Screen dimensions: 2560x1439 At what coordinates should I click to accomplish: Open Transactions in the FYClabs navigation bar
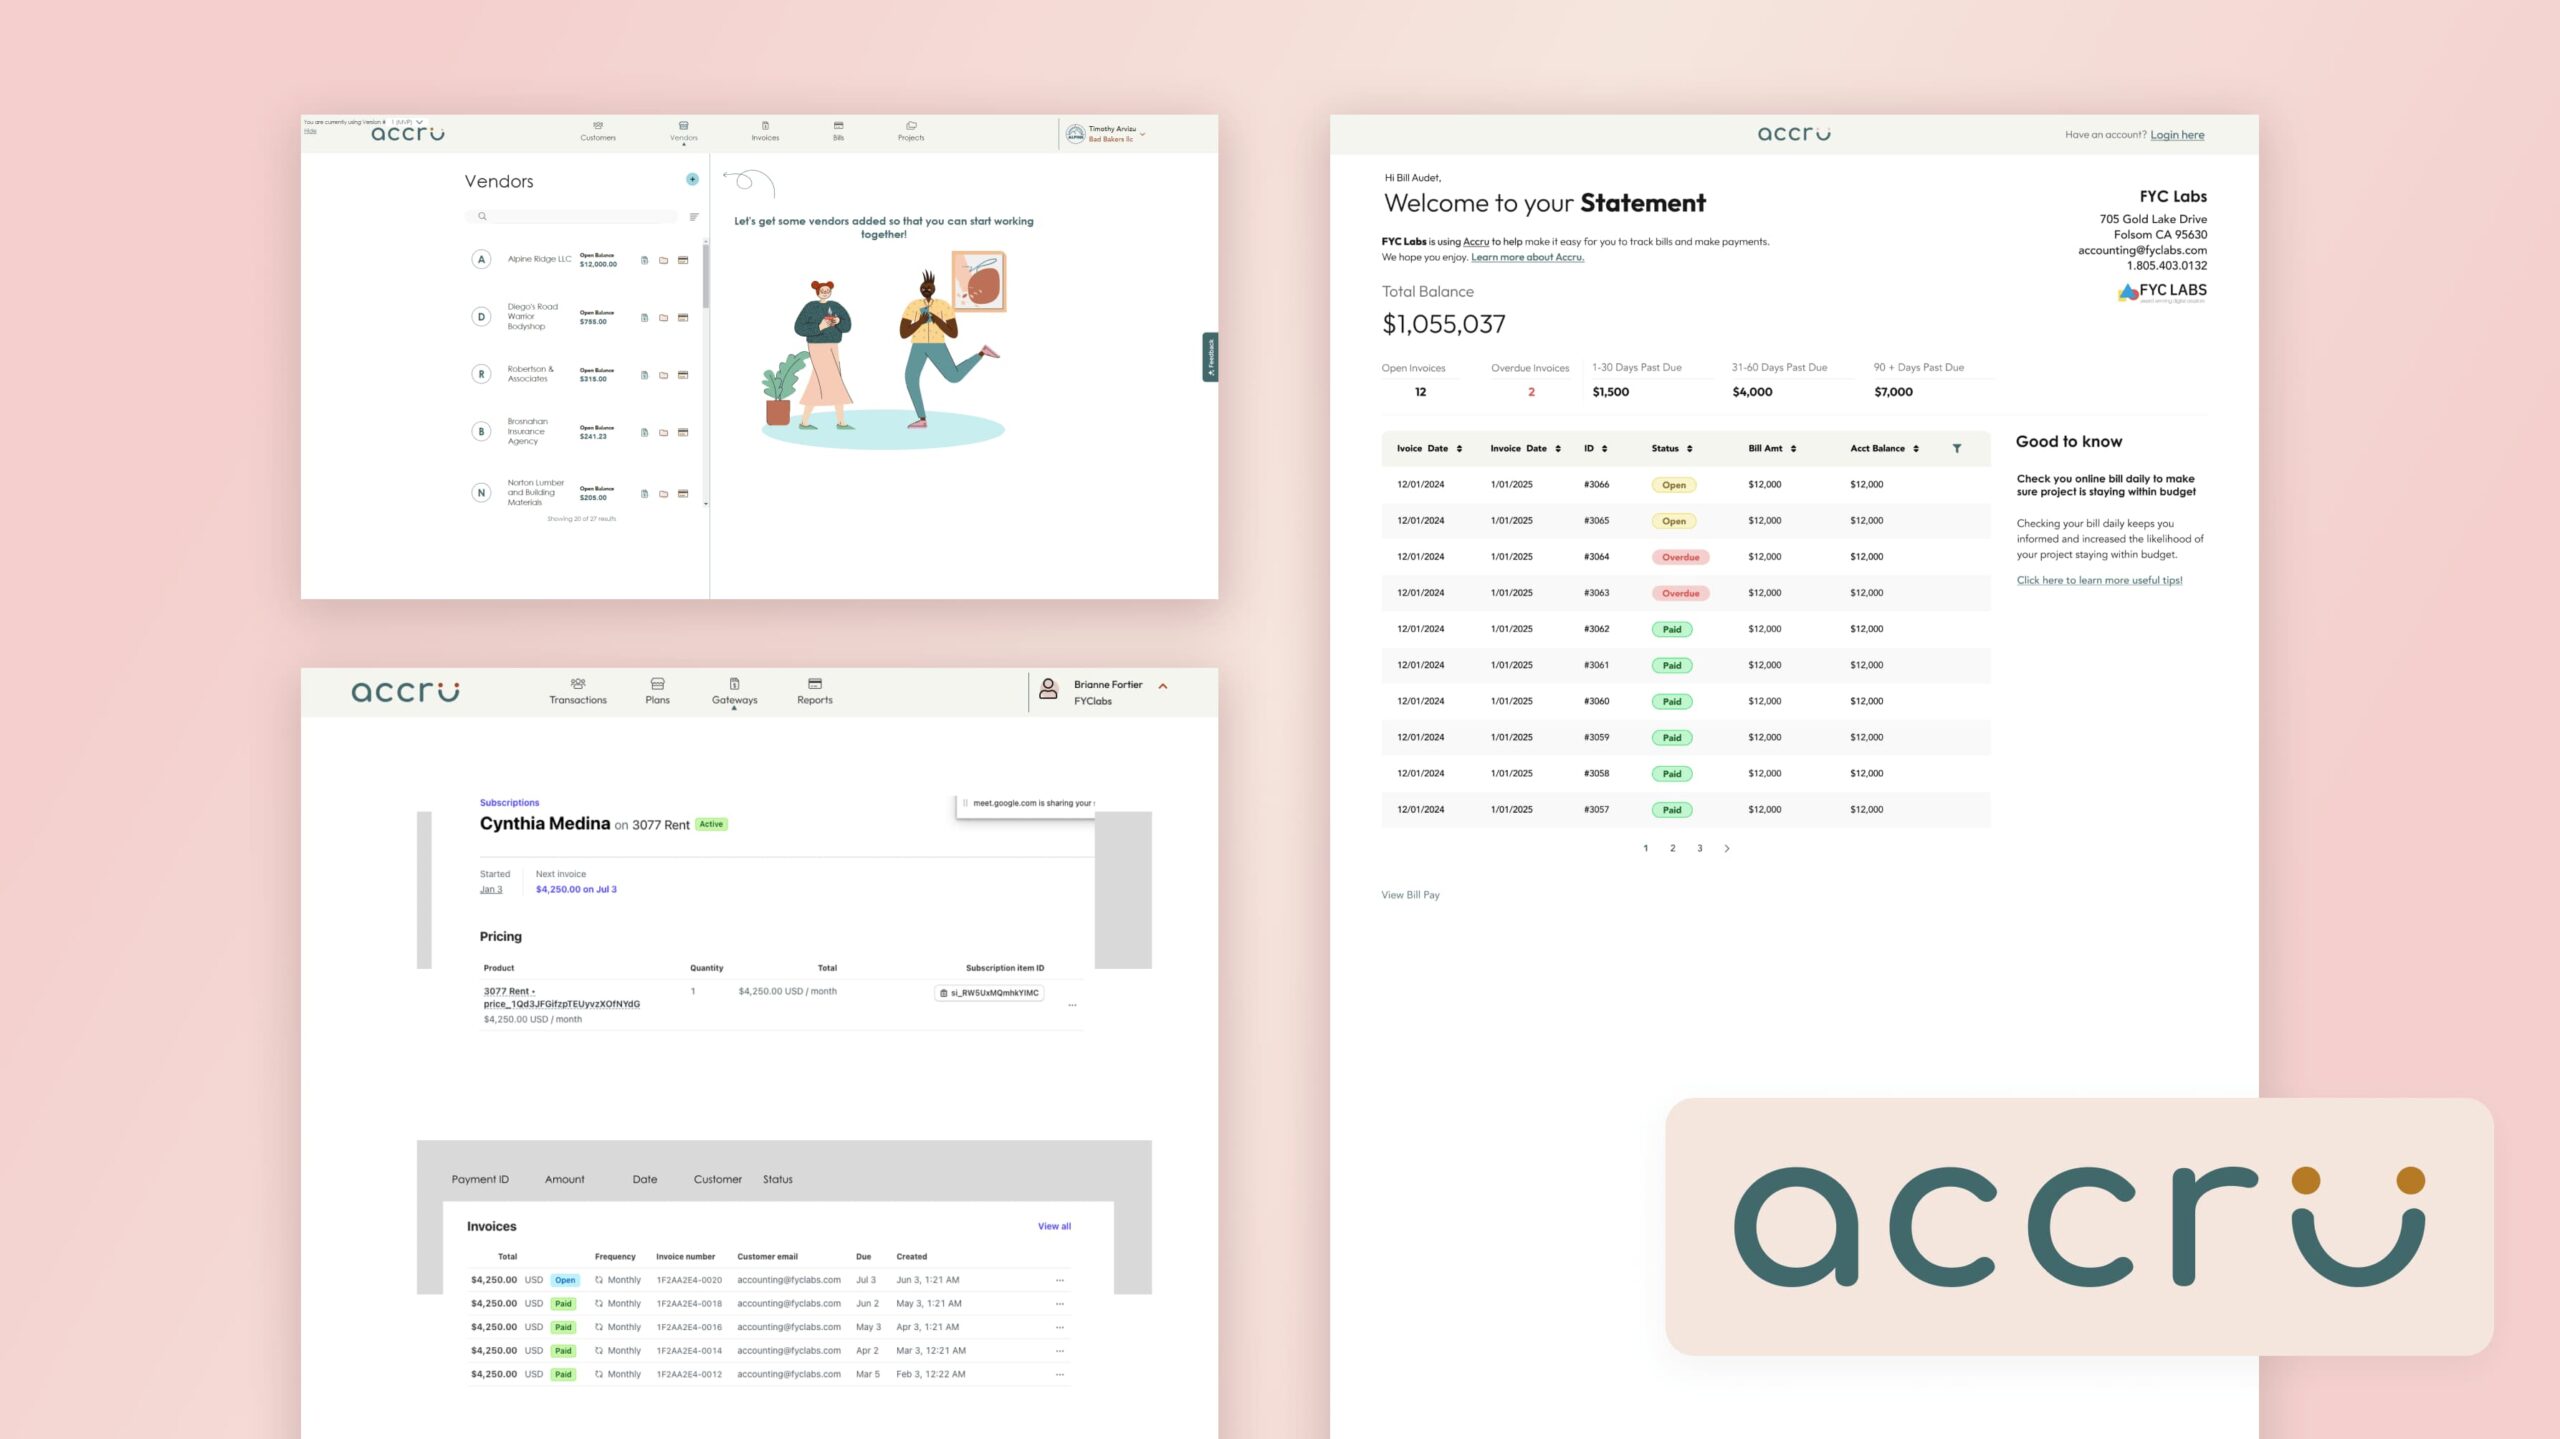578,691
